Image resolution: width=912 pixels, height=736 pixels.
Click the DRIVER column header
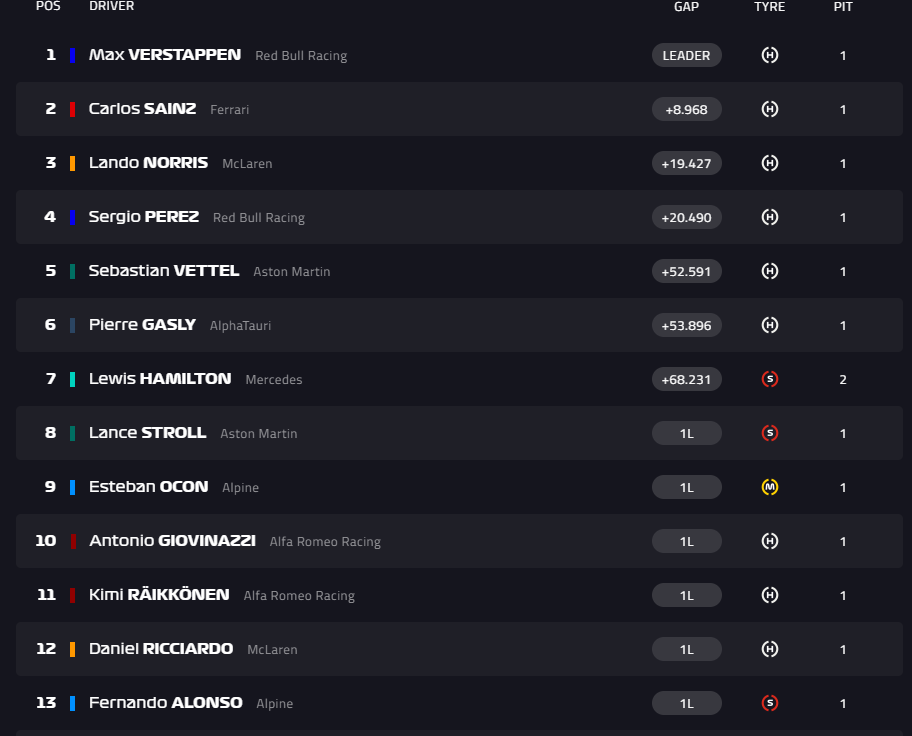point(111,6)
